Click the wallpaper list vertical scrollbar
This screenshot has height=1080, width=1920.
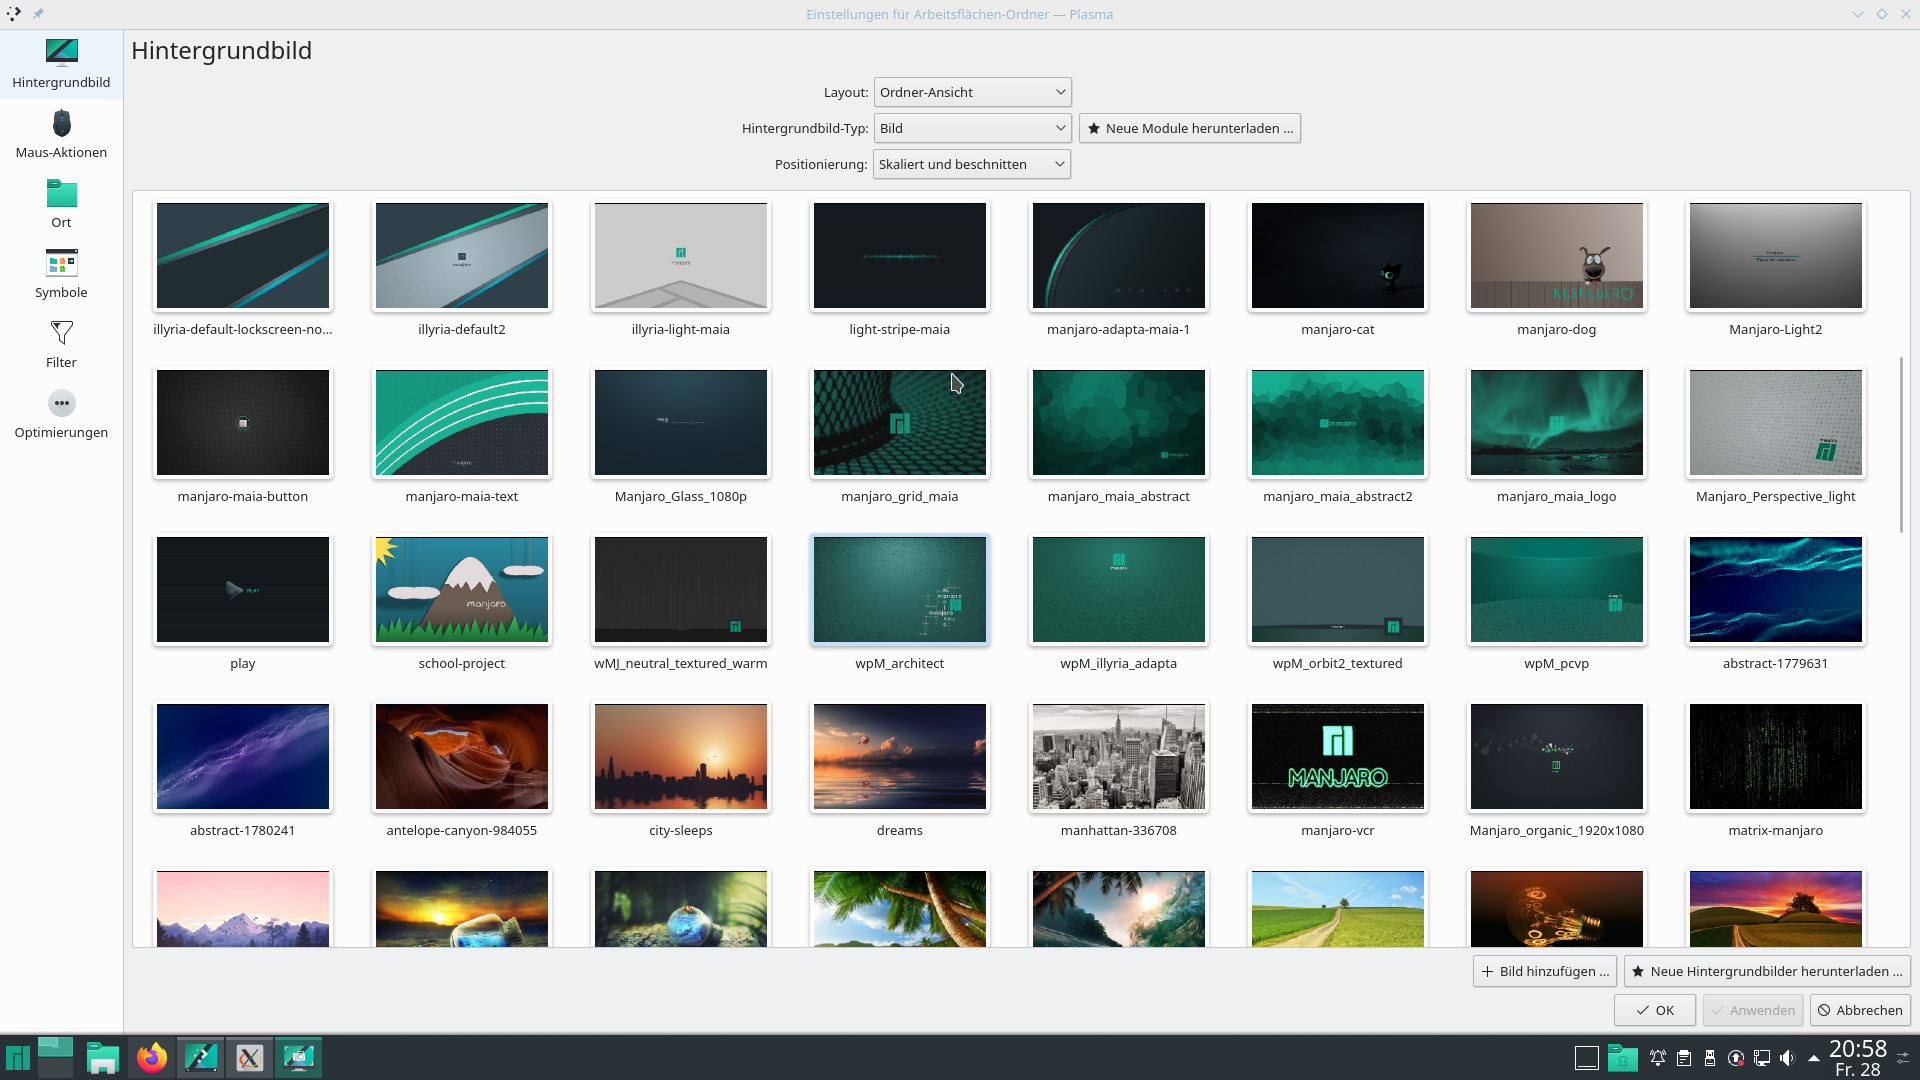click(1901, 445)
